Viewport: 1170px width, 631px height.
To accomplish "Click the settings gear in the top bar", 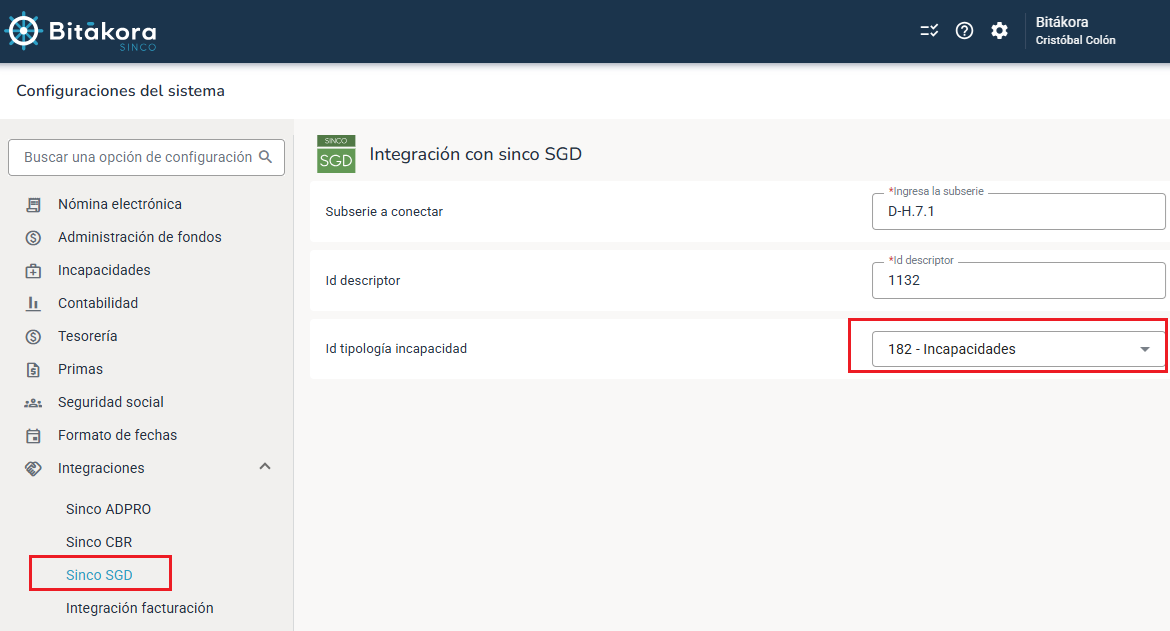I will tap(999, 31).
